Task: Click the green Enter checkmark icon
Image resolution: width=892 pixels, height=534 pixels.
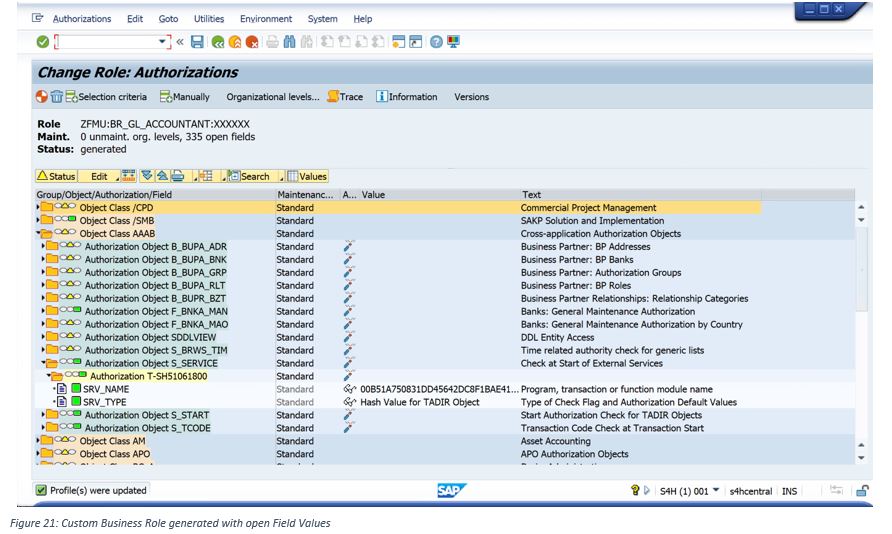Action: pos(43,42)
